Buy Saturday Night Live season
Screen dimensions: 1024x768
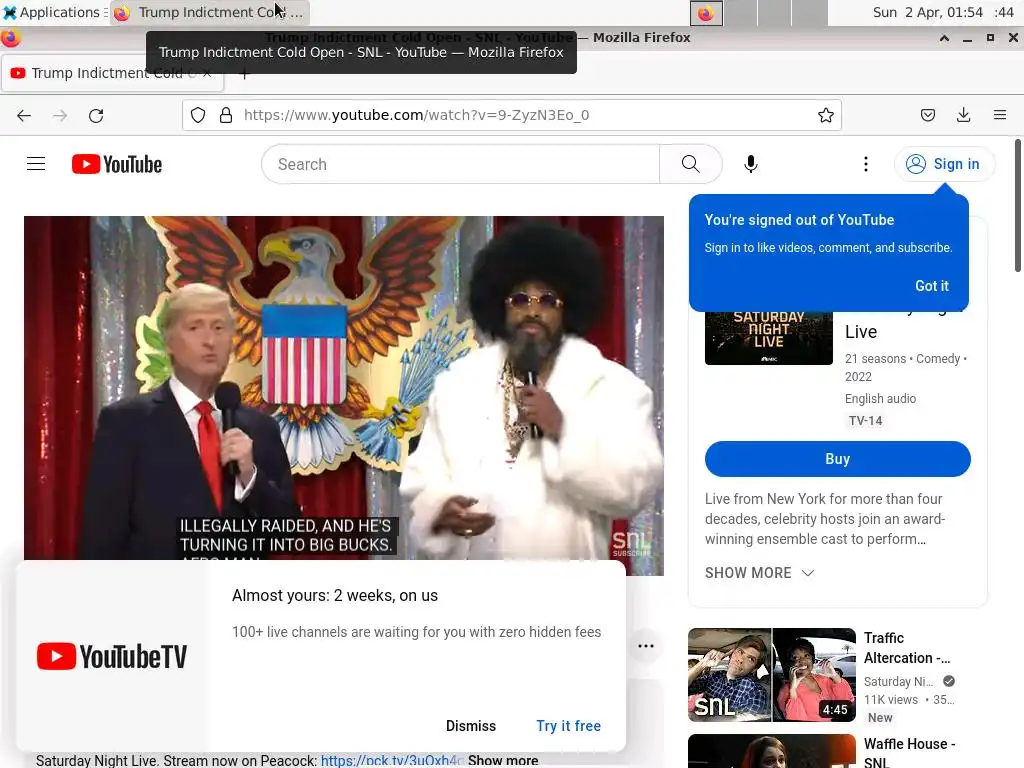point(837,458)
